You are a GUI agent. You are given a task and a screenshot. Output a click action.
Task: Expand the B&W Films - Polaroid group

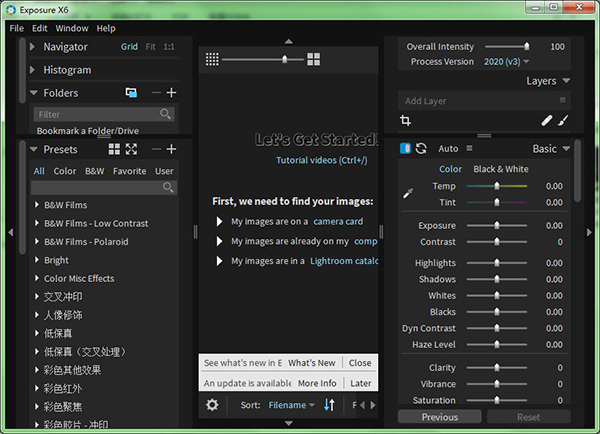[x=37, y=241]
